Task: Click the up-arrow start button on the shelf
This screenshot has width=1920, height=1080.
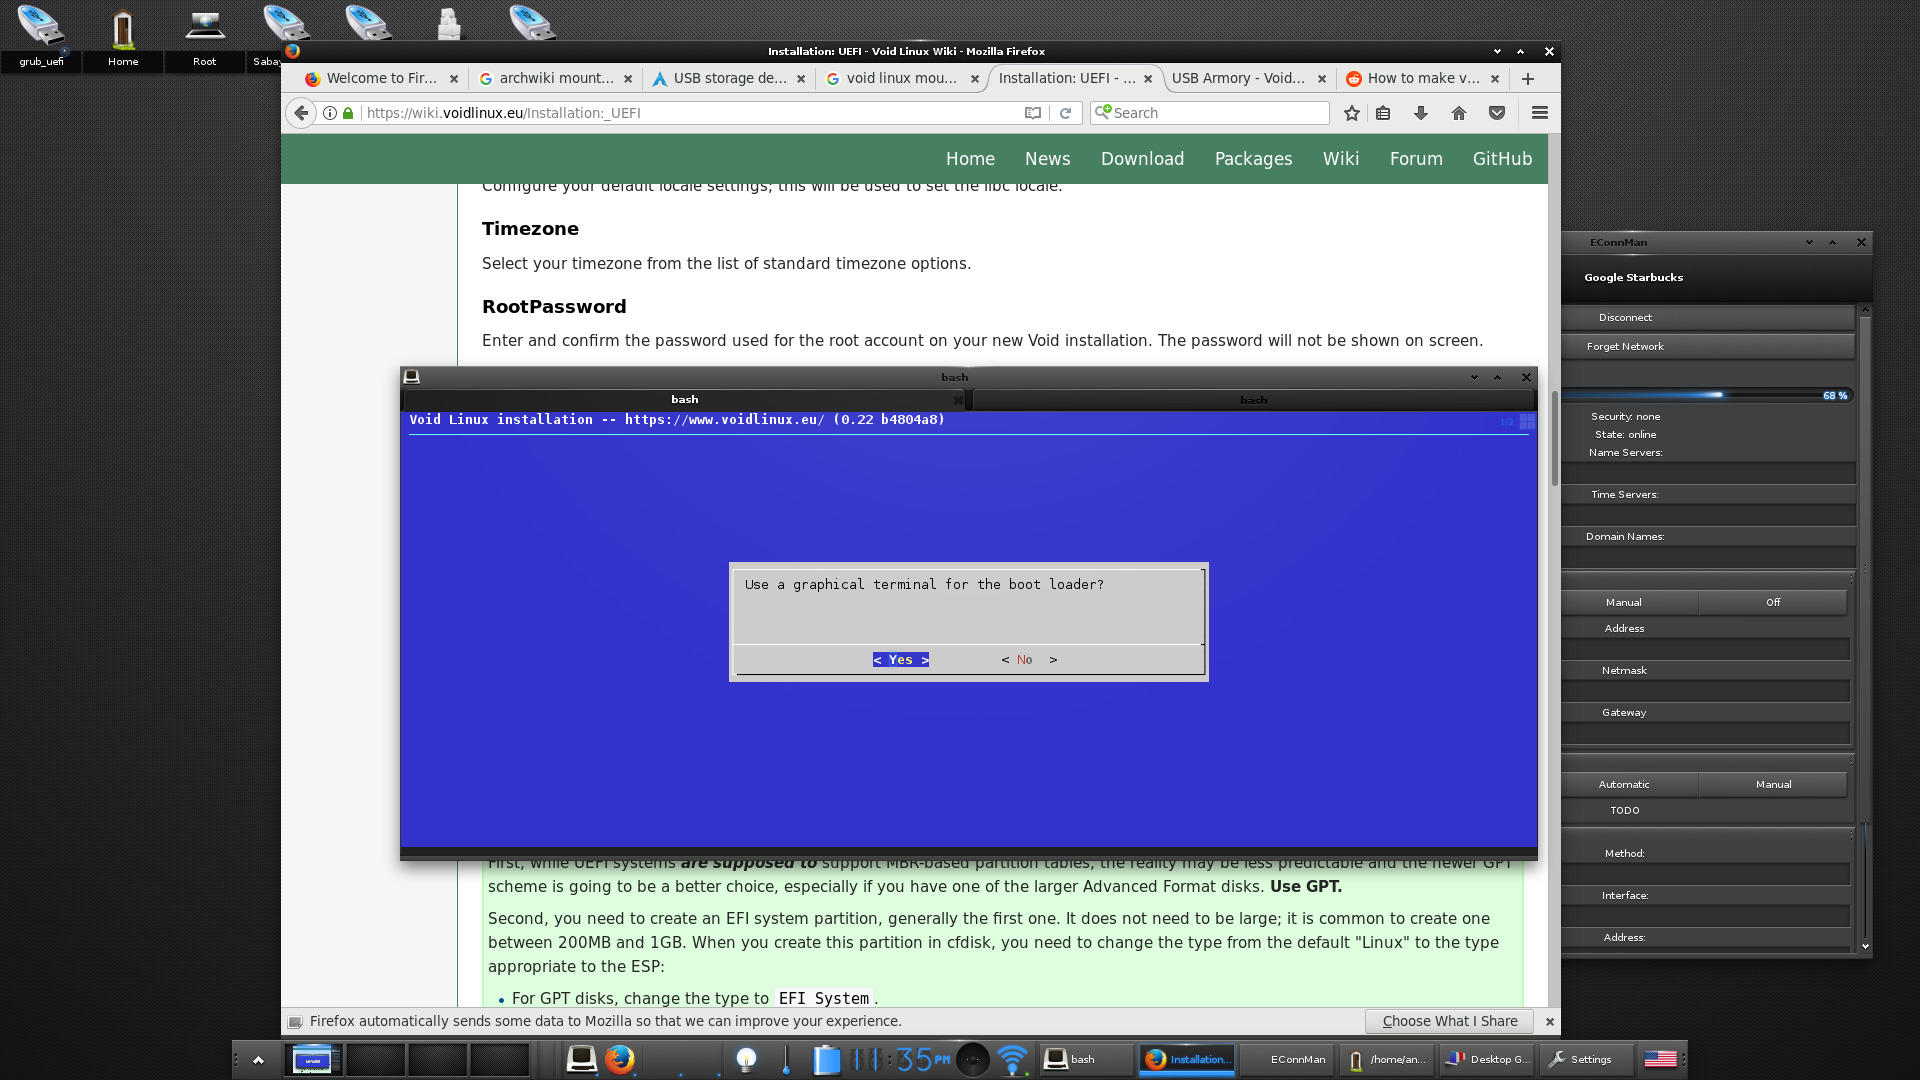Action: 258,1059
